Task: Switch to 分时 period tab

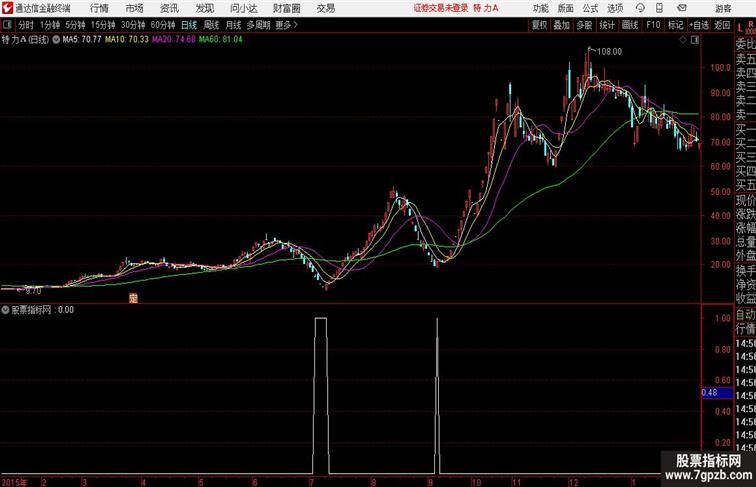Action: [x=26, y=25]
